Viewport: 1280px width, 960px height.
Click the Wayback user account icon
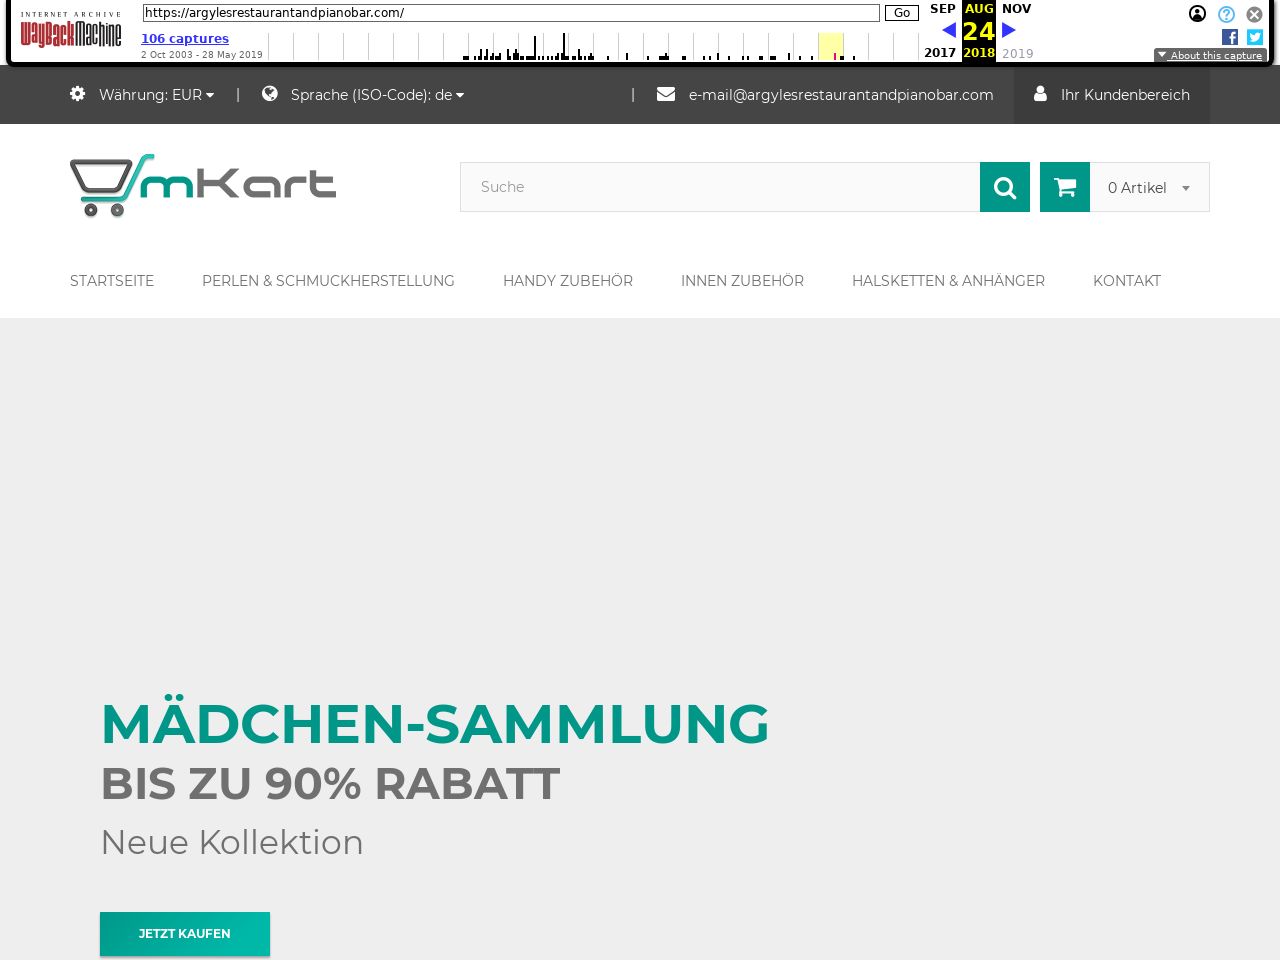[x=1197, y=14]
